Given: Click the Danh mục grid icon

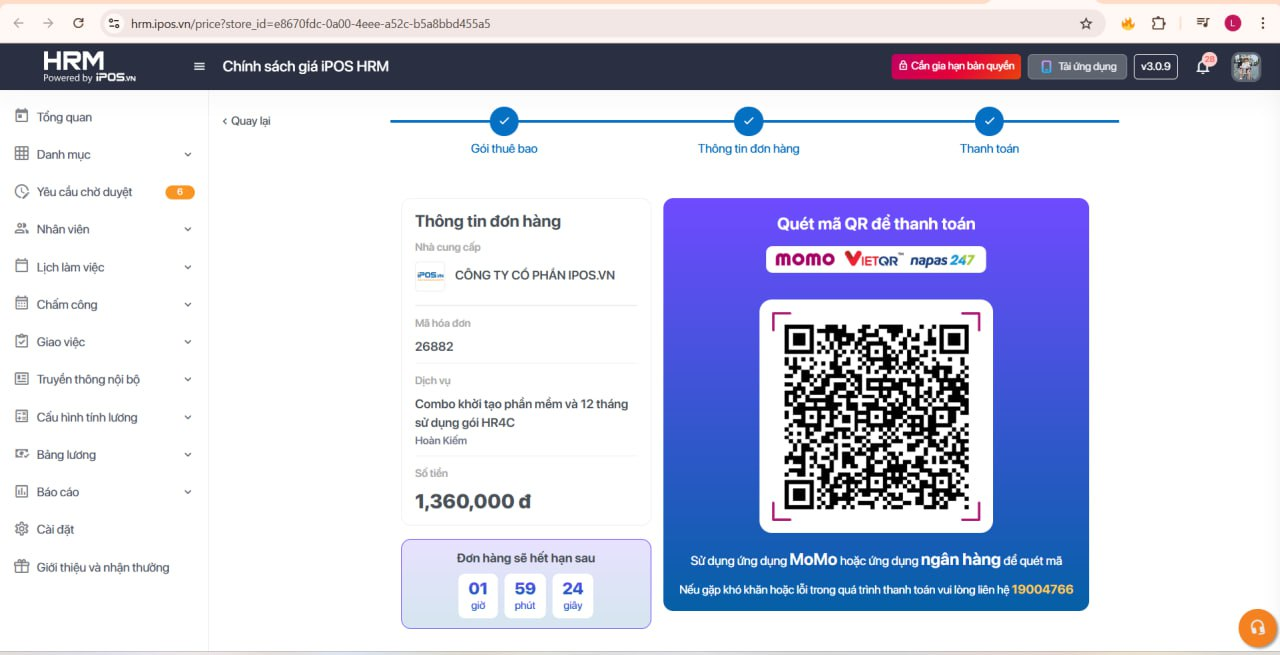Looking at the screenshot, I should click(x=22, y=154).
